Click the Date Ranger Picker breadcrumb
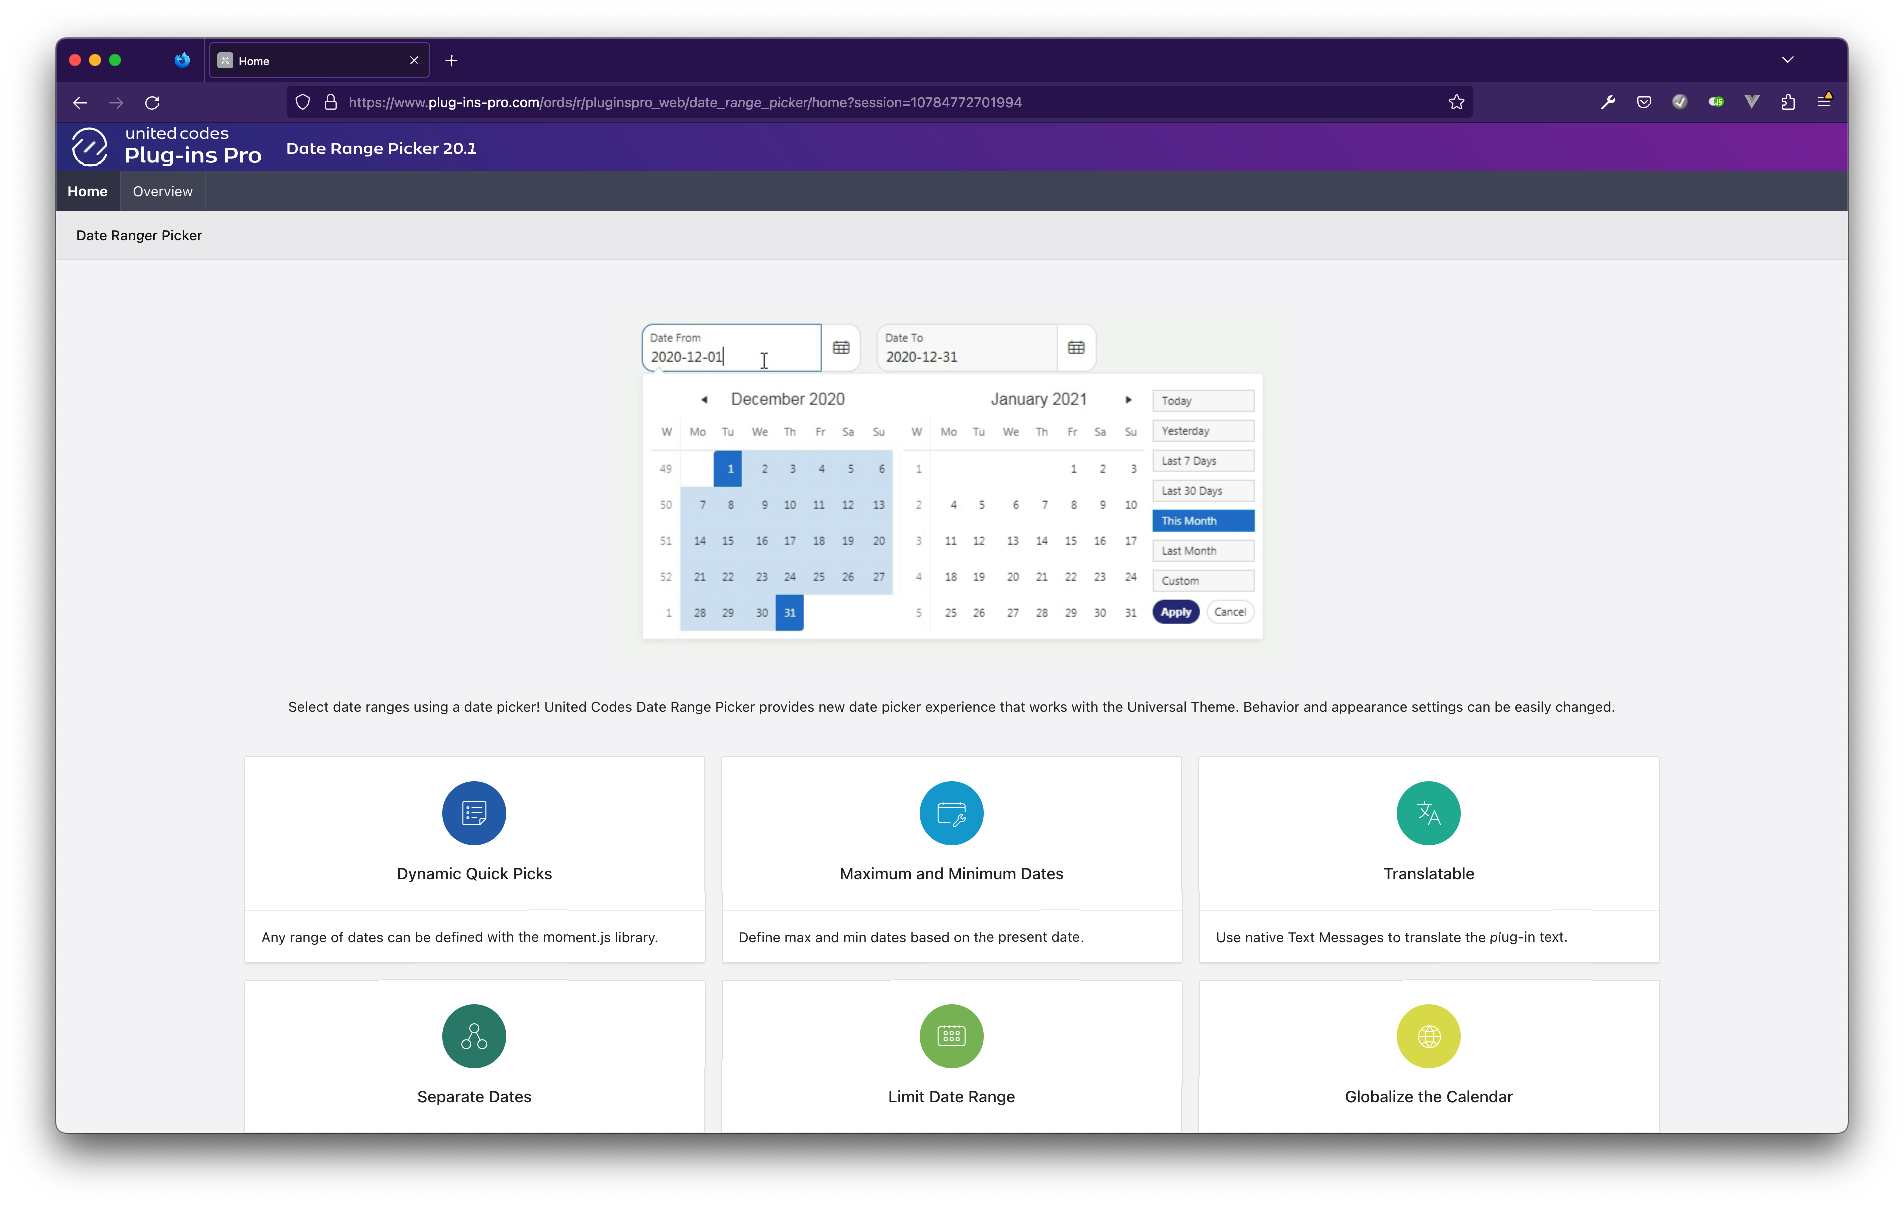Viewport: 1904px width, 1207px height. (x=139, y=235)
